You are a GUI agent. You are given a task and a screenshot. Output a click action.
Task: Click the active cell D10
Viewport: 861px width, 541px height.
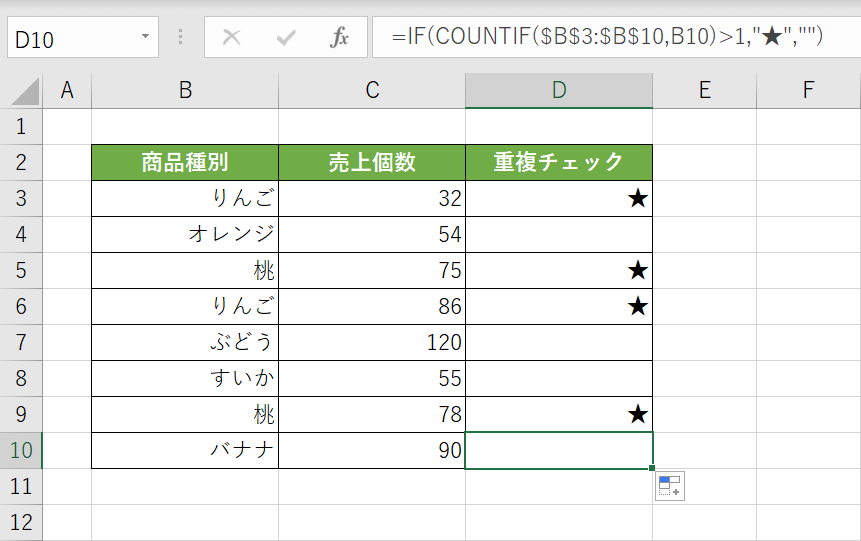coord(559,450)
